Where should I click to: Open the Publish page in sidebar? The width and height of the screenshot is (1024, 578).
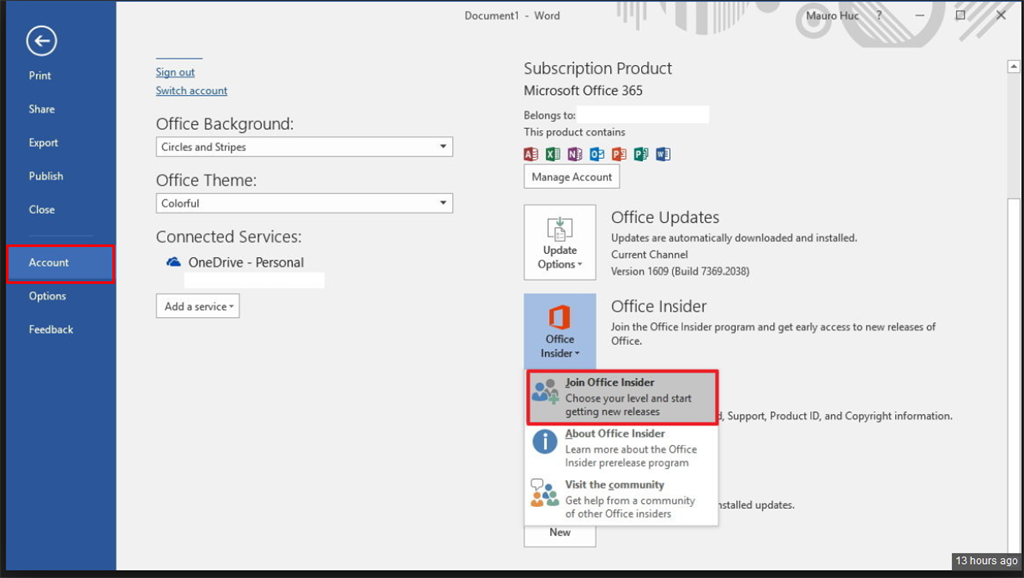point(46,176)
